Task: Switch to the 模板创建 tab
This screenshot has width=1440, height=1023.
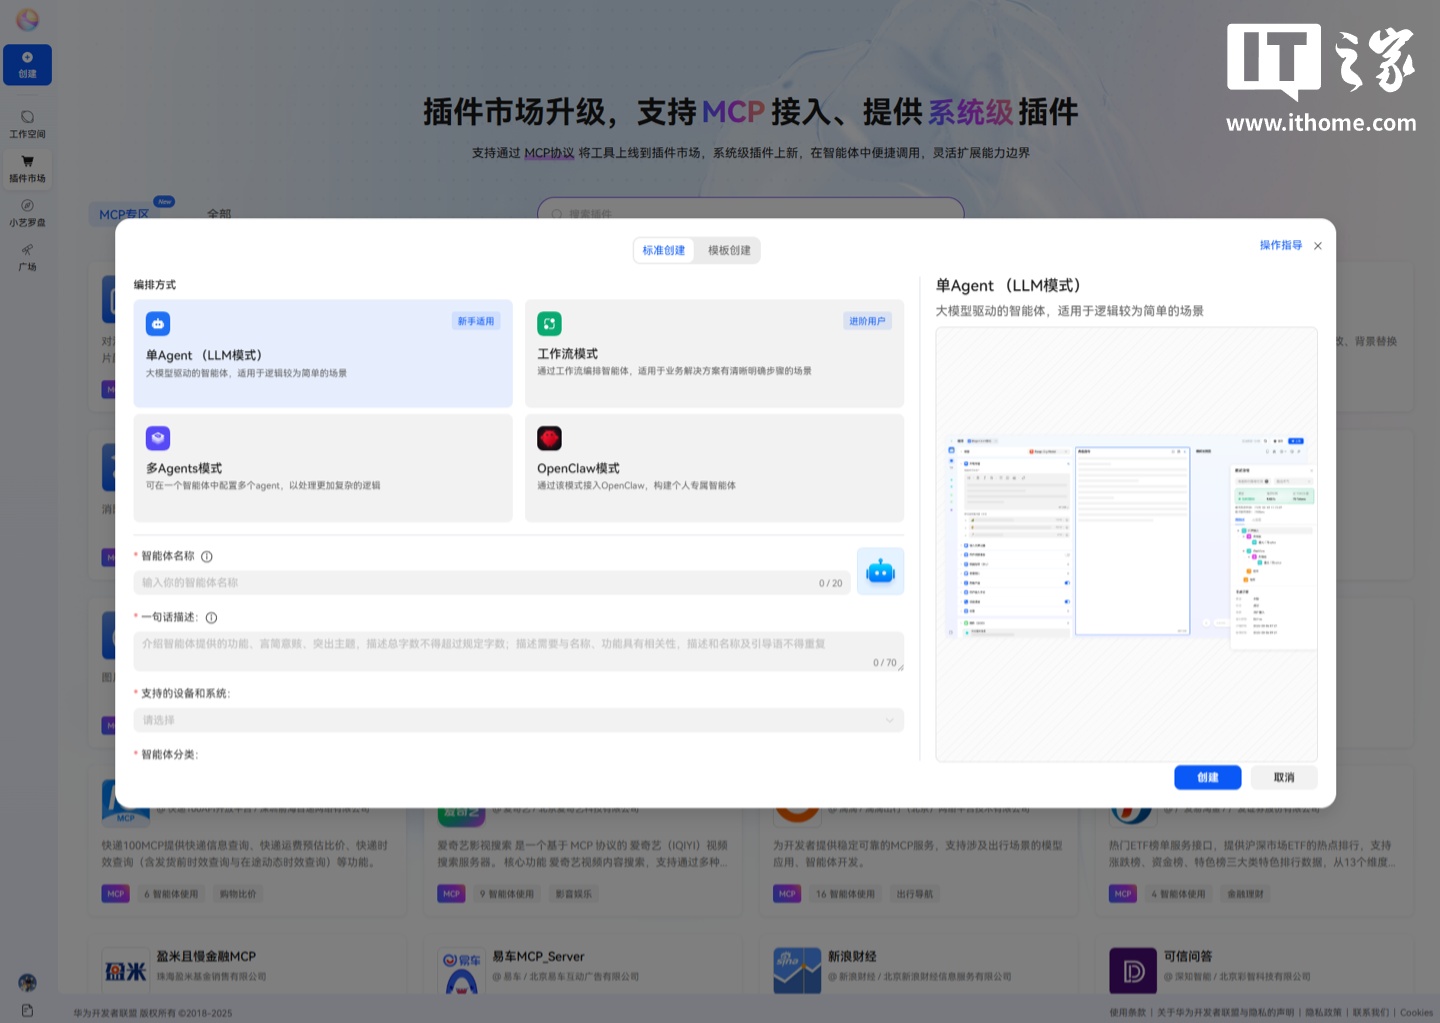Action: 728,250
